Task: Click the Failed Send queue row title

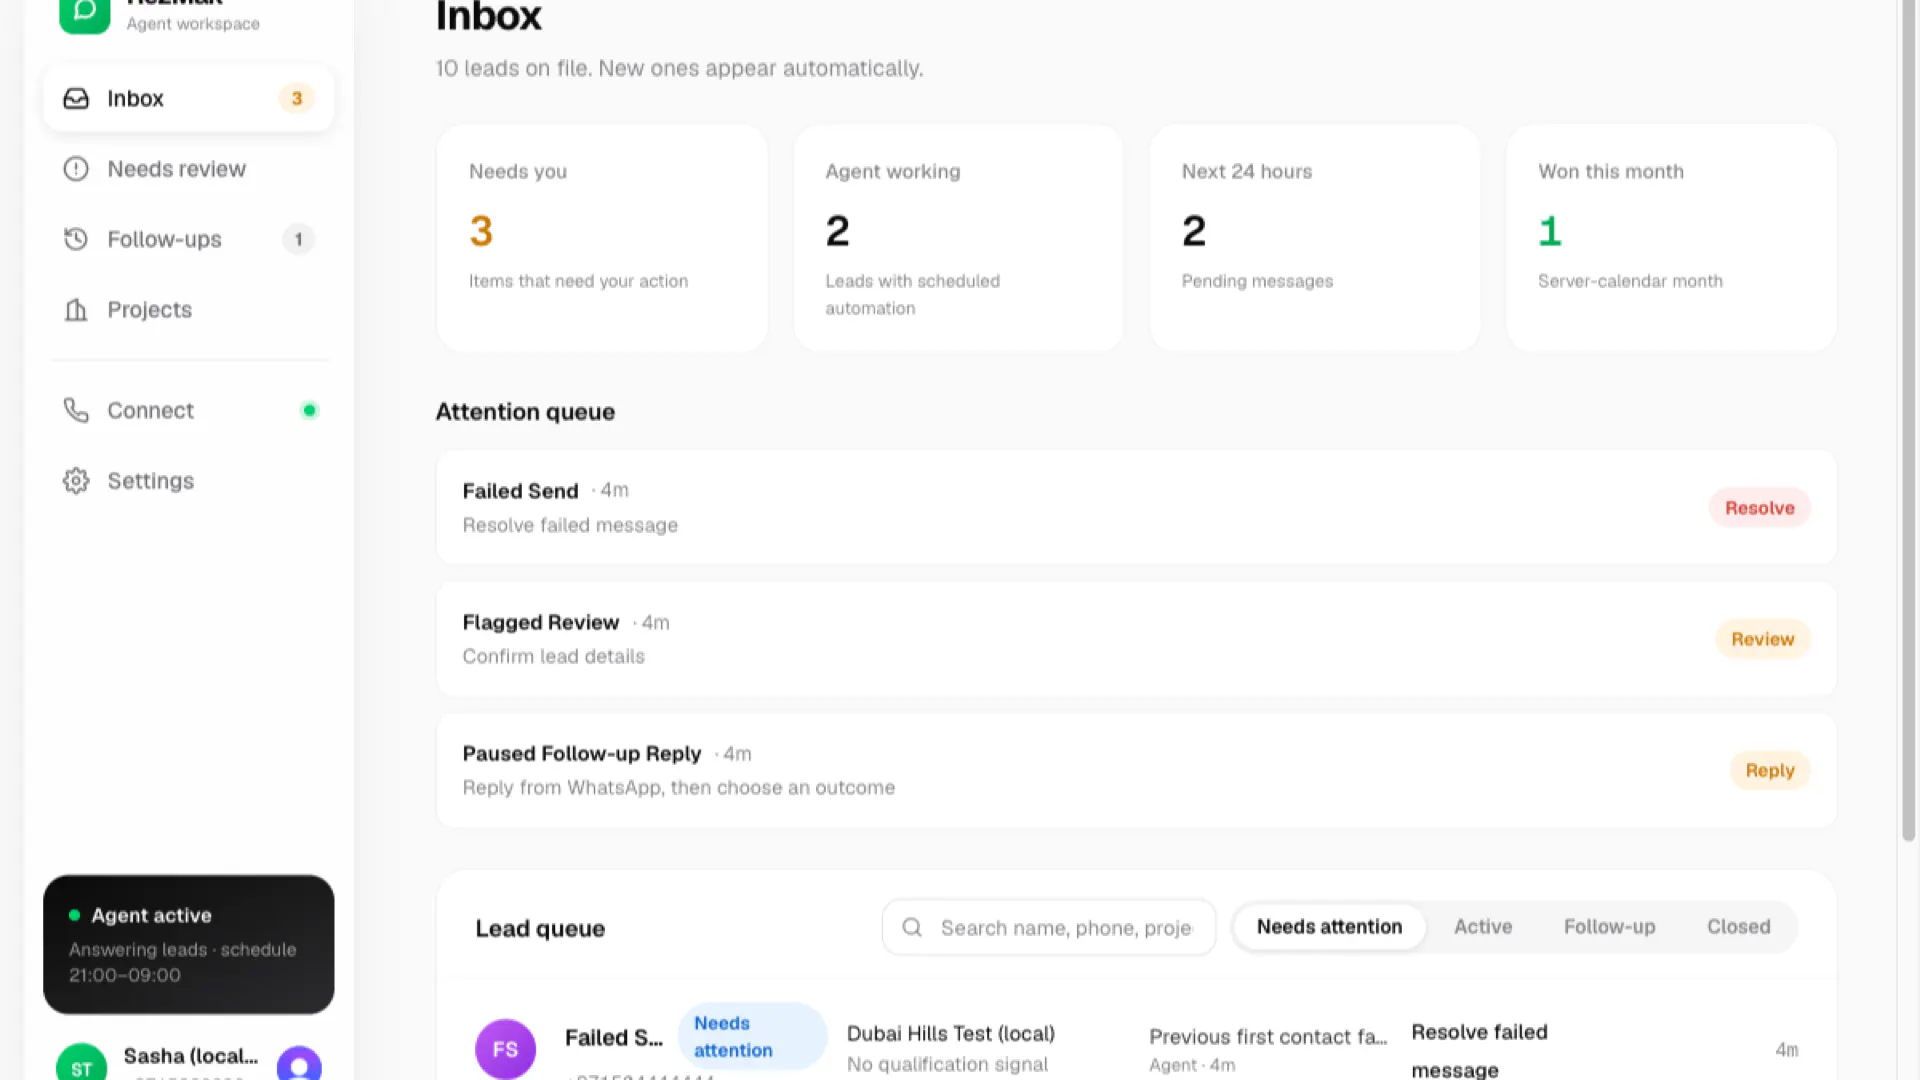Action: point(520,491)
